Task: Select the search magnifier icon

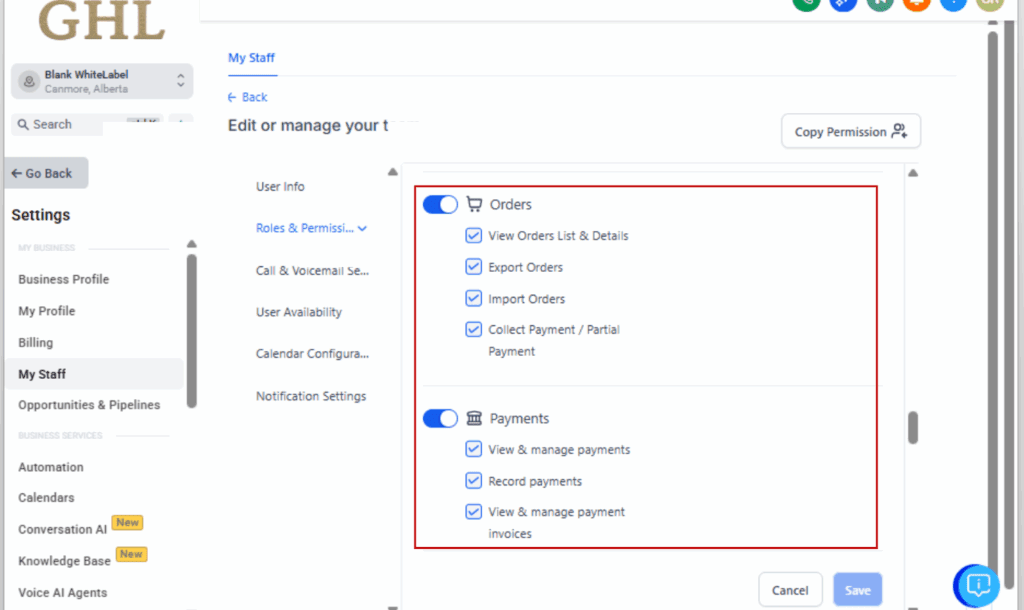Action: tap(24, 124)
